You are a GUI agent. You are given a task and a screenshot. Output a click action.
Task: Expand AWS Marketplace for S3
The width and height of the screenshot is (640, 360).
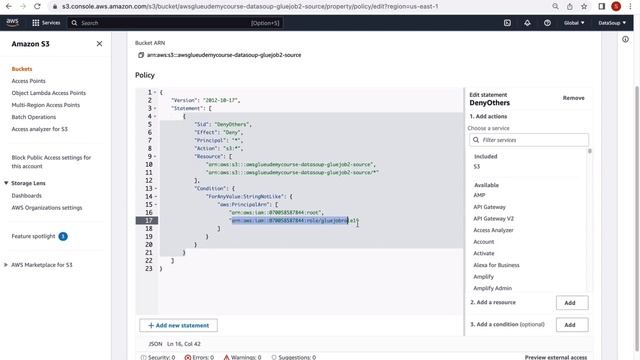click(6, 265)
